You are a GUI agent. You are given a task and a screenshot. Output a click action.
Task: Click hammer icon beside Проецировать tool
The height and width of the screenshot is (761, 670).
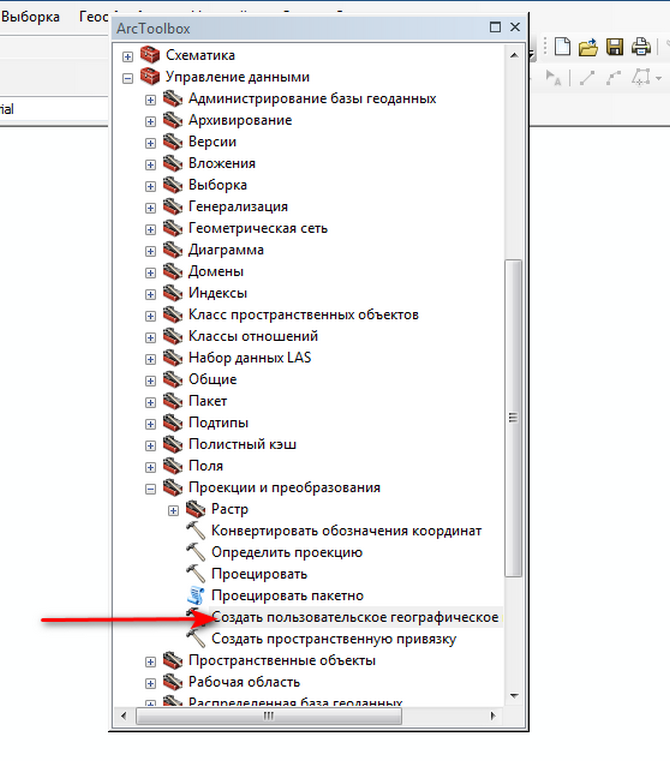click(196, 574)
